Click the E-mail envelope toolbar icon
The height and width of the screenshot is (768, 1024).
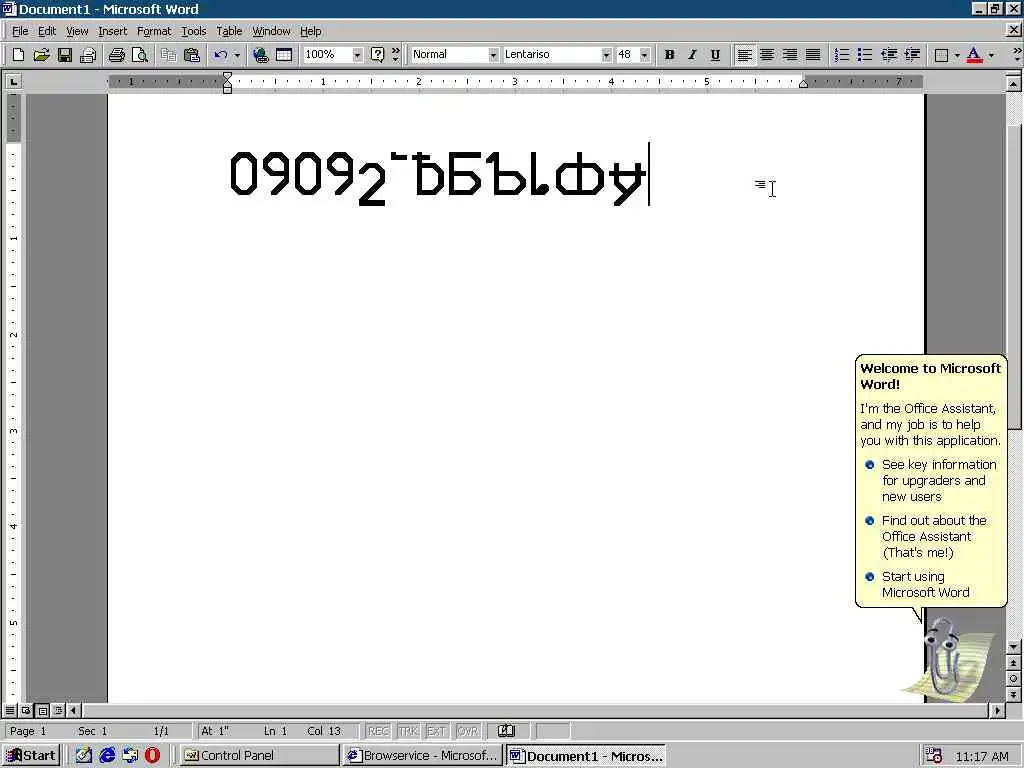88,55
